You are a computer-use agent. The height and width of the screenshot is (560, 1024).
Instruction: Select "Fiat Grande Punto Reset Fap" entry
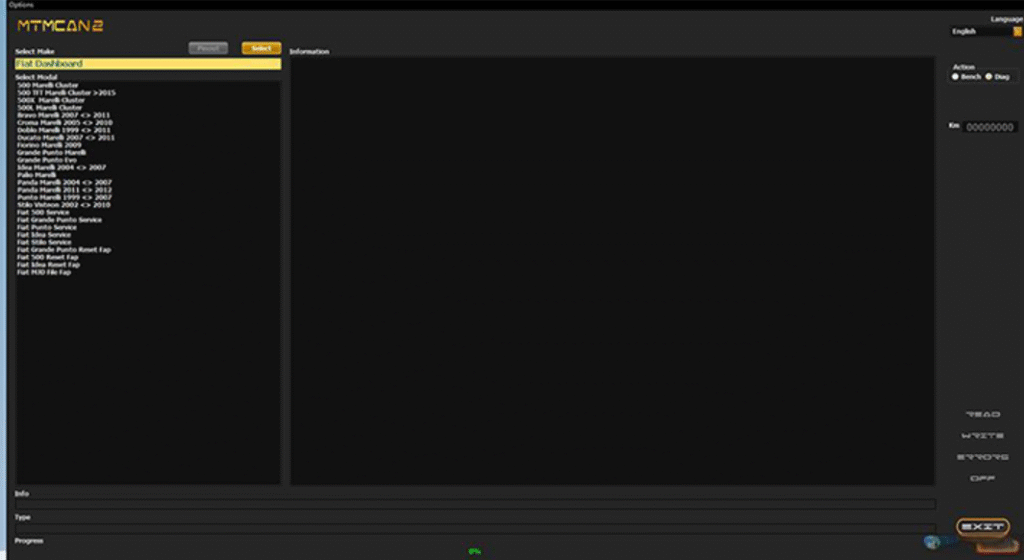pos(64,250)
